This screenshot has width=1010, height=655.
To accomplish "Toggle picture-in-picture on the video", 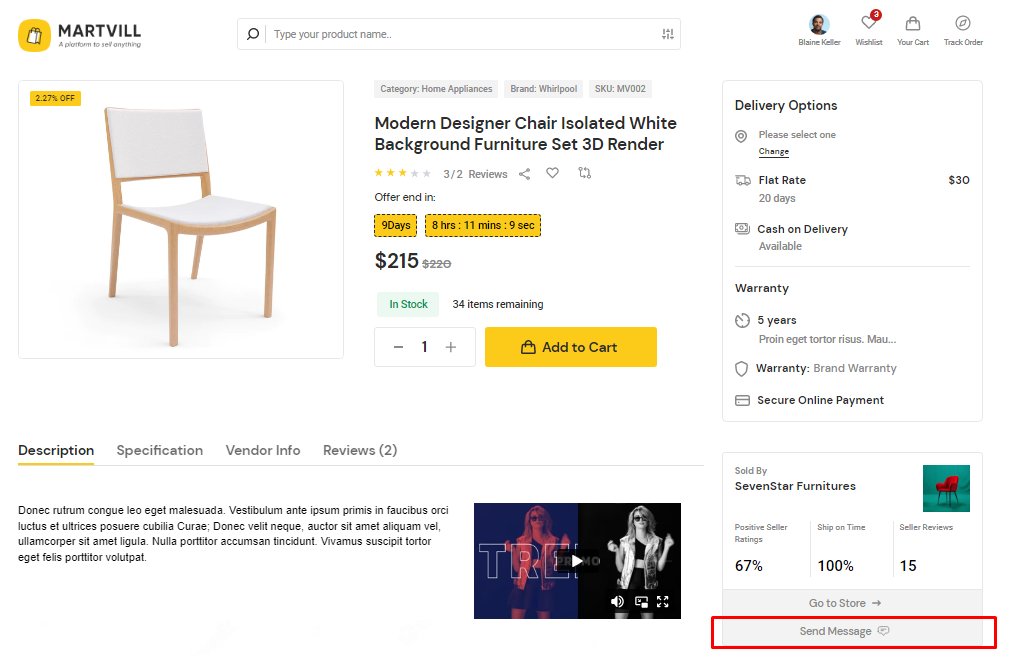I will (x=641, y=602).
